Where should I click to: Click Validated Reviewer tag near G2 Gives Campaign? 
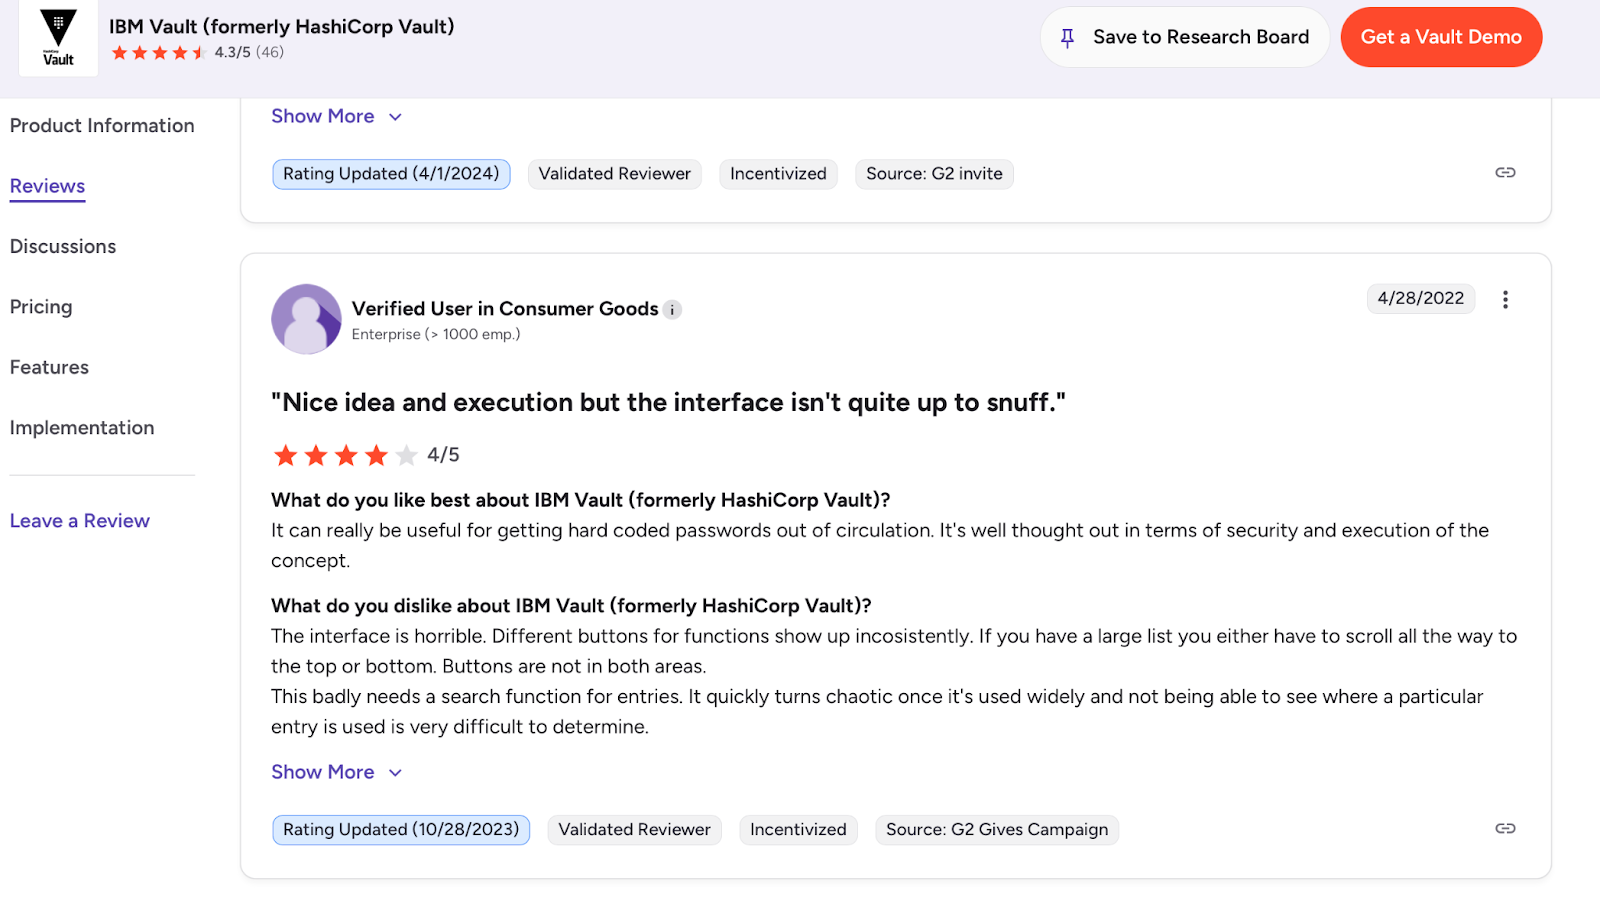(635, 830)
